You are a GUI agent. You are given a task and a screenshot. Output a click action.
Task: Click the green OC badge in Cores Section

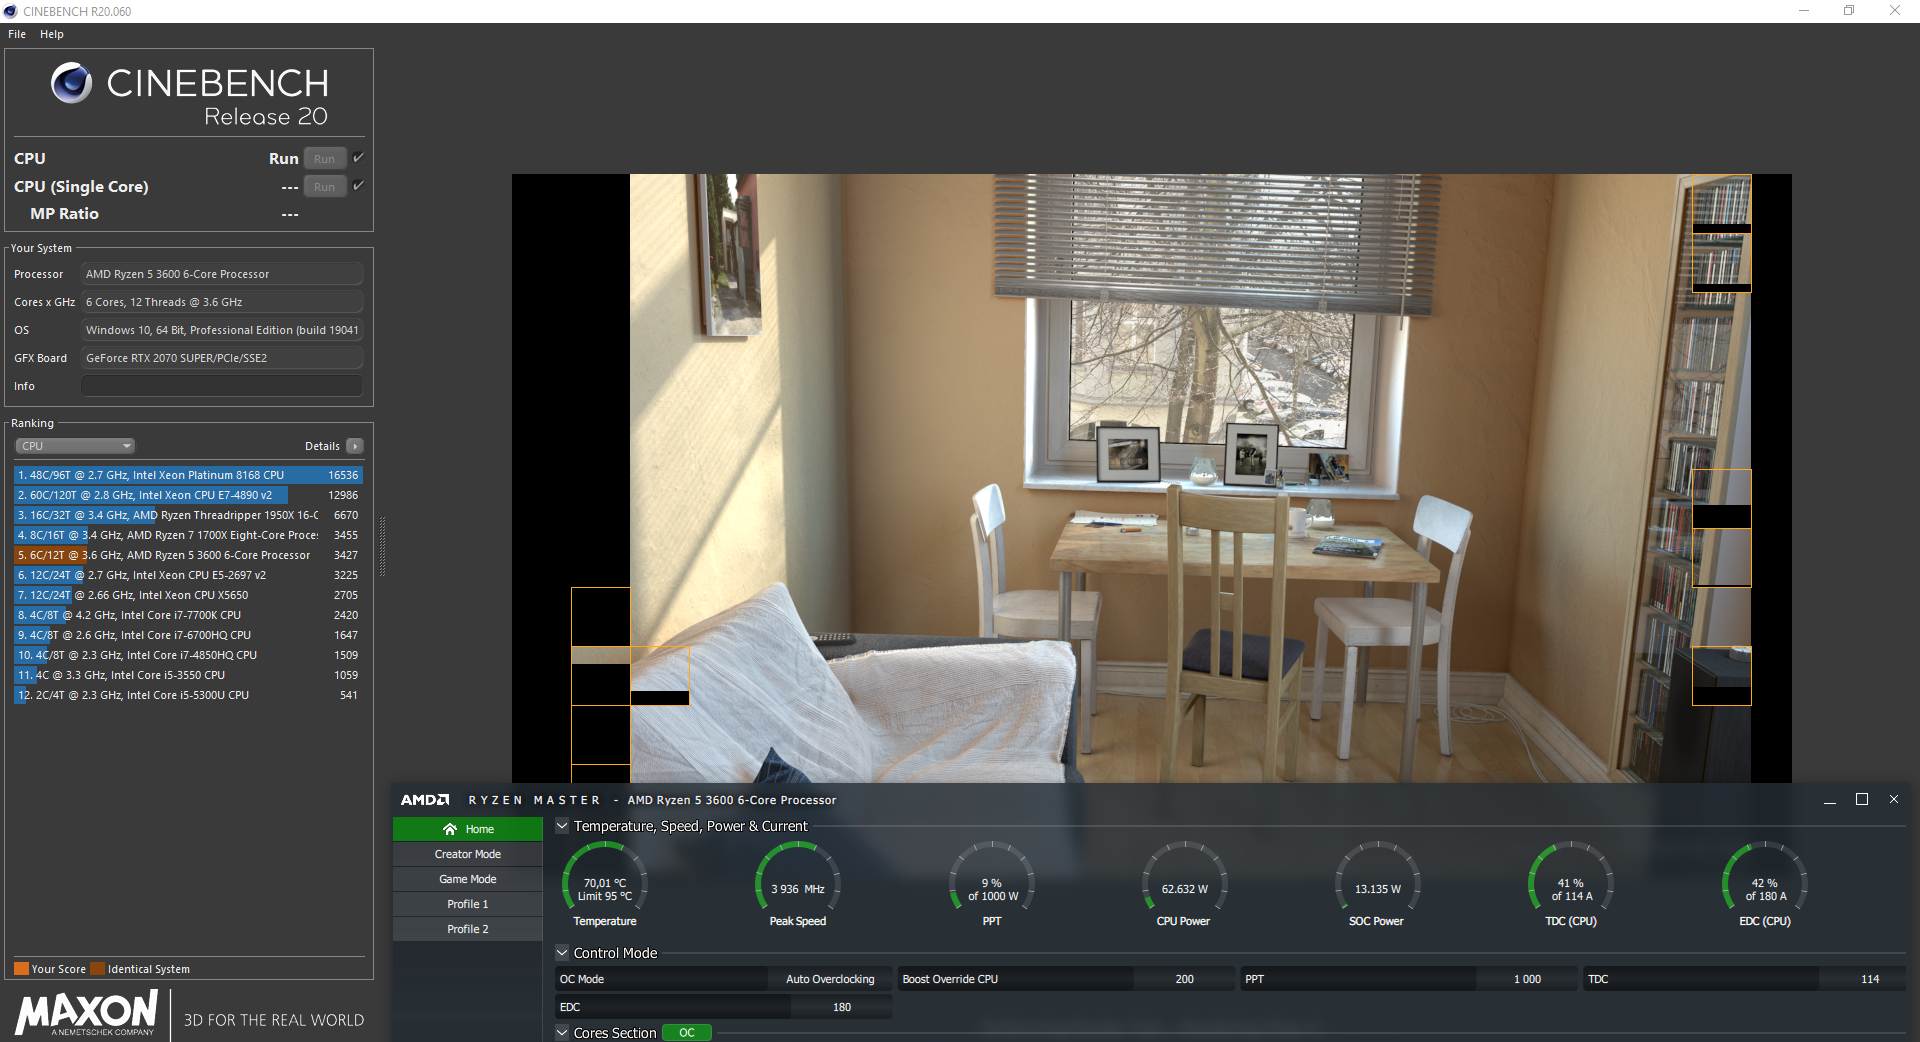coord(687,1033)
